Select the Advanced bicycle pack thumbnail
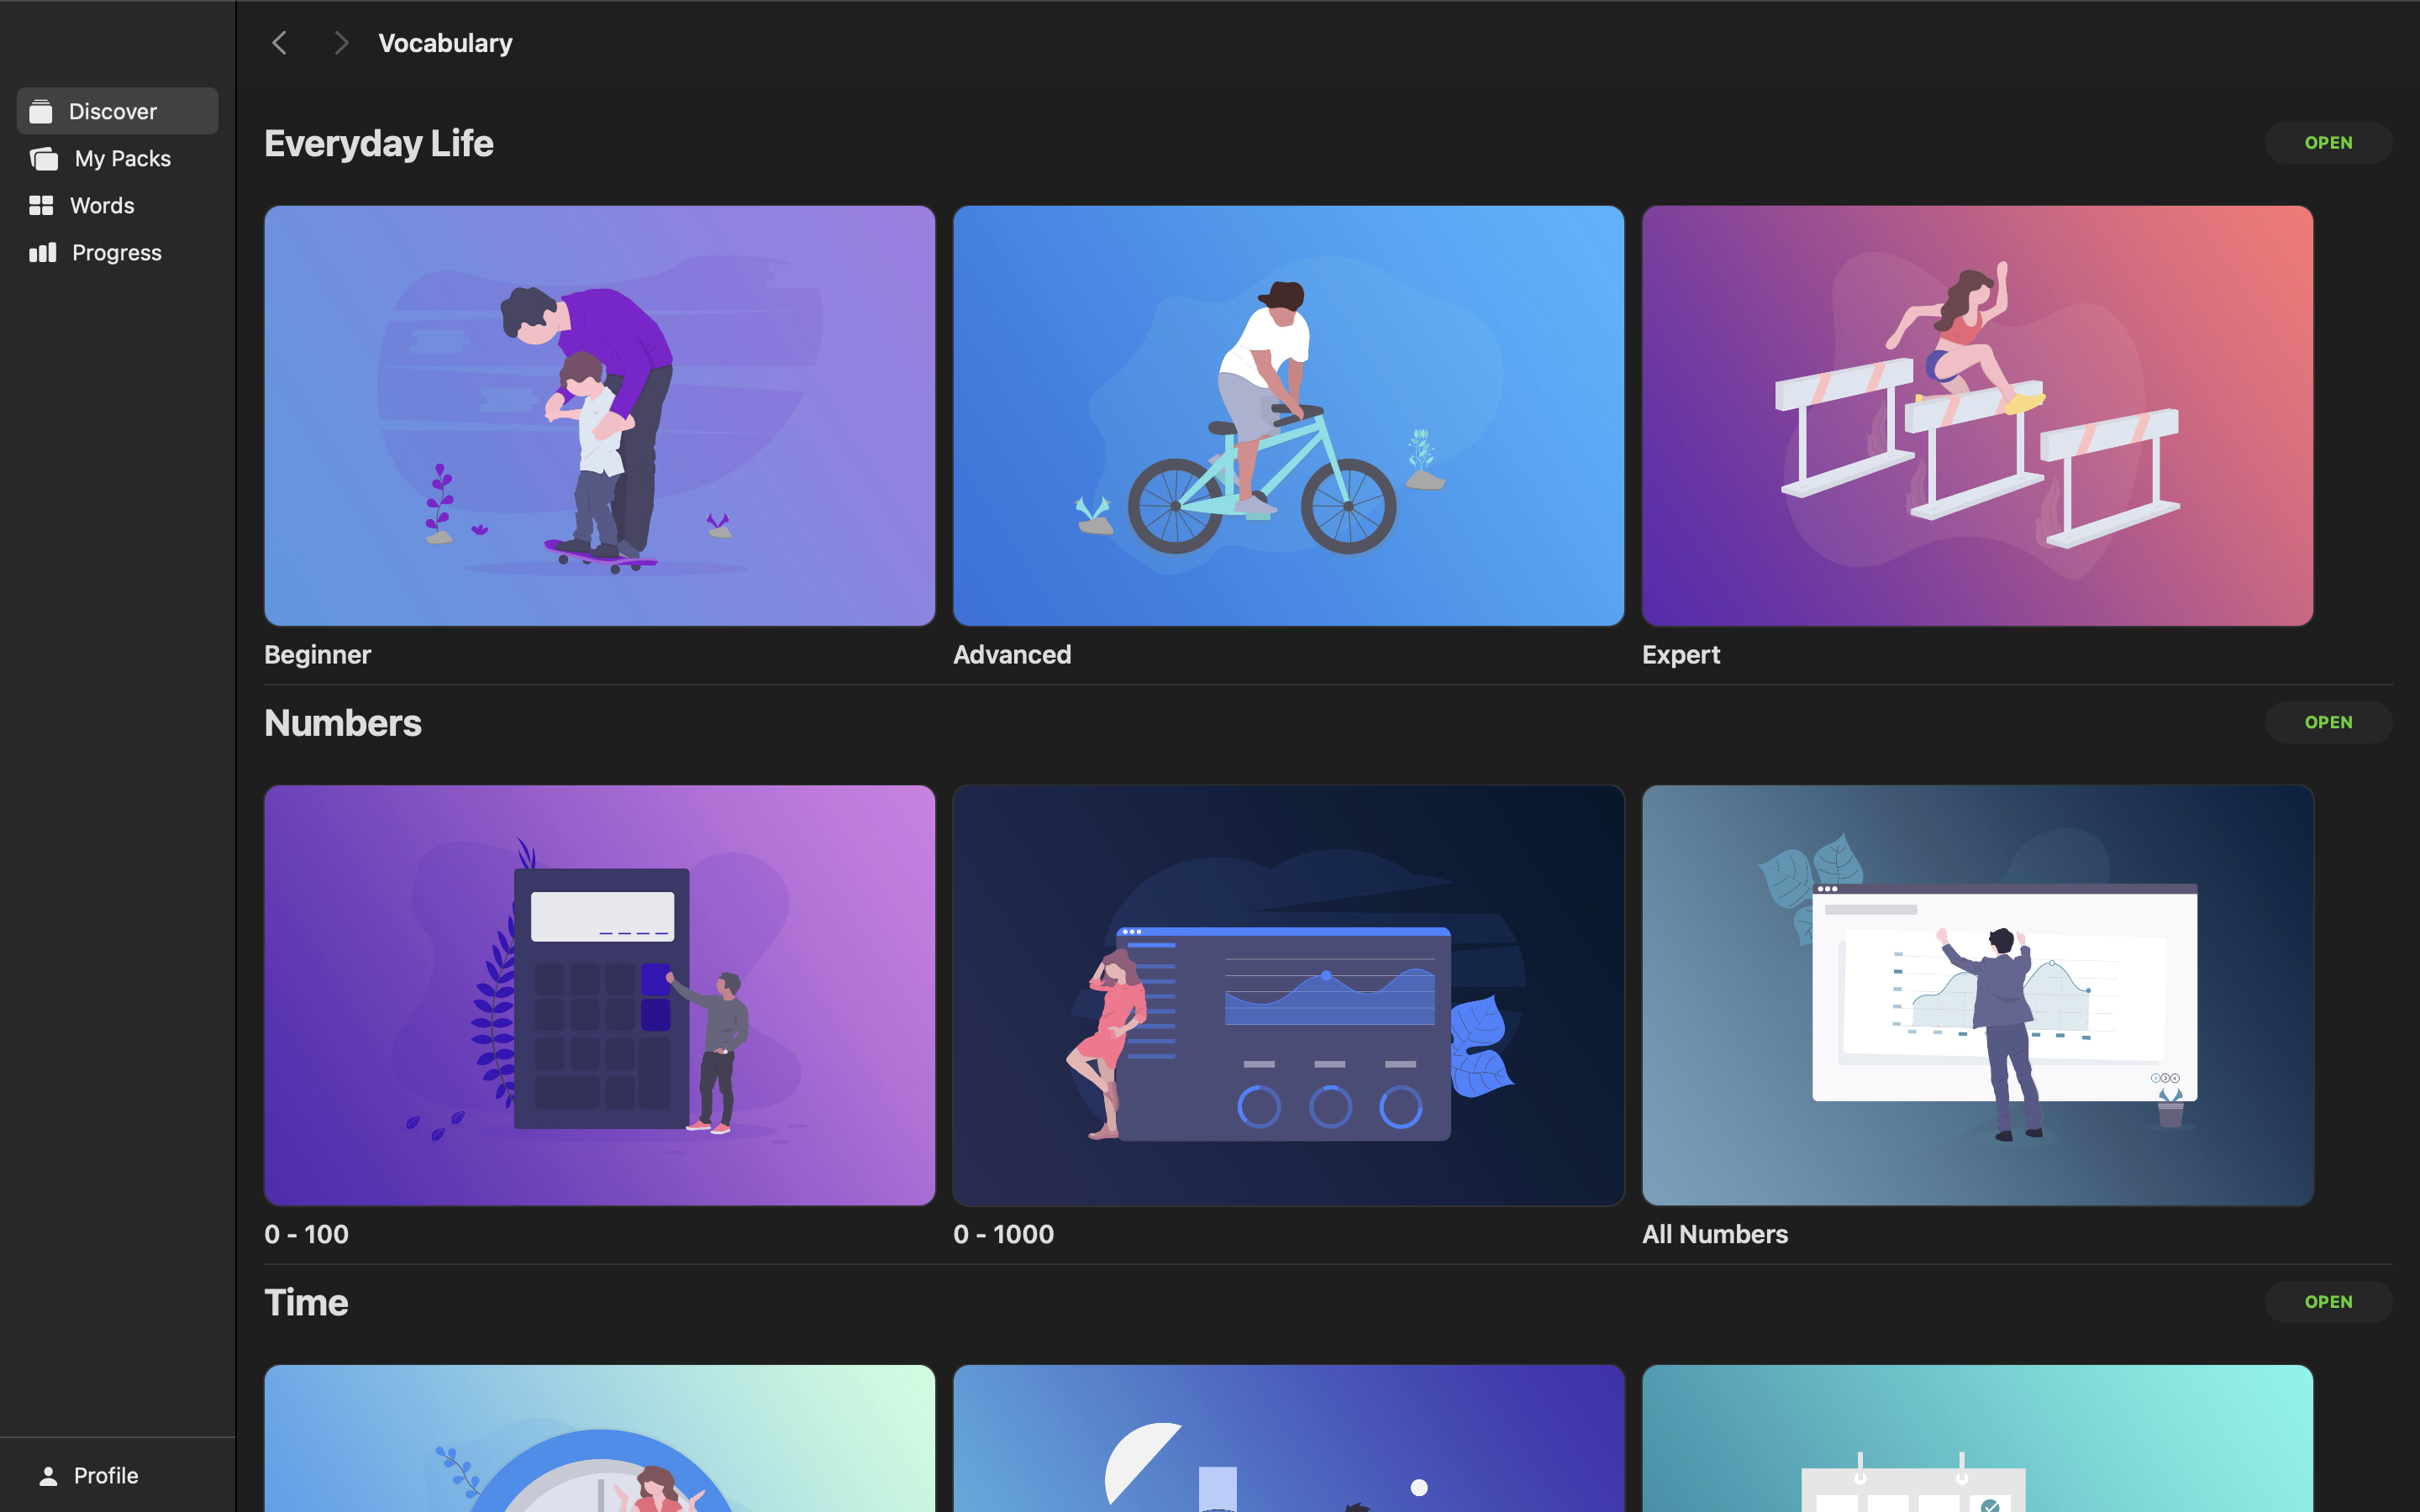The width and height of the screenshot is (2420, 1512). [x=1289, y=416]
